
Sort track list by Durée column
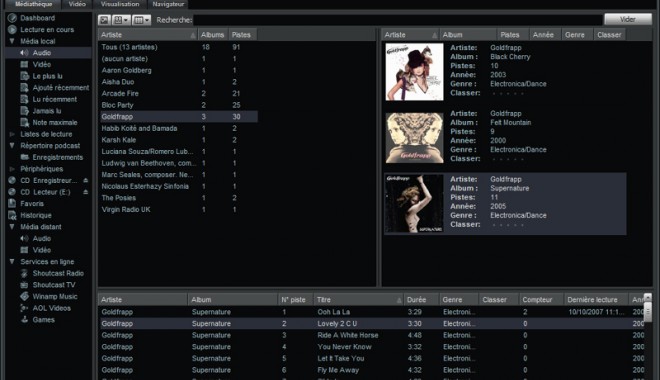(x=421, y=300)
